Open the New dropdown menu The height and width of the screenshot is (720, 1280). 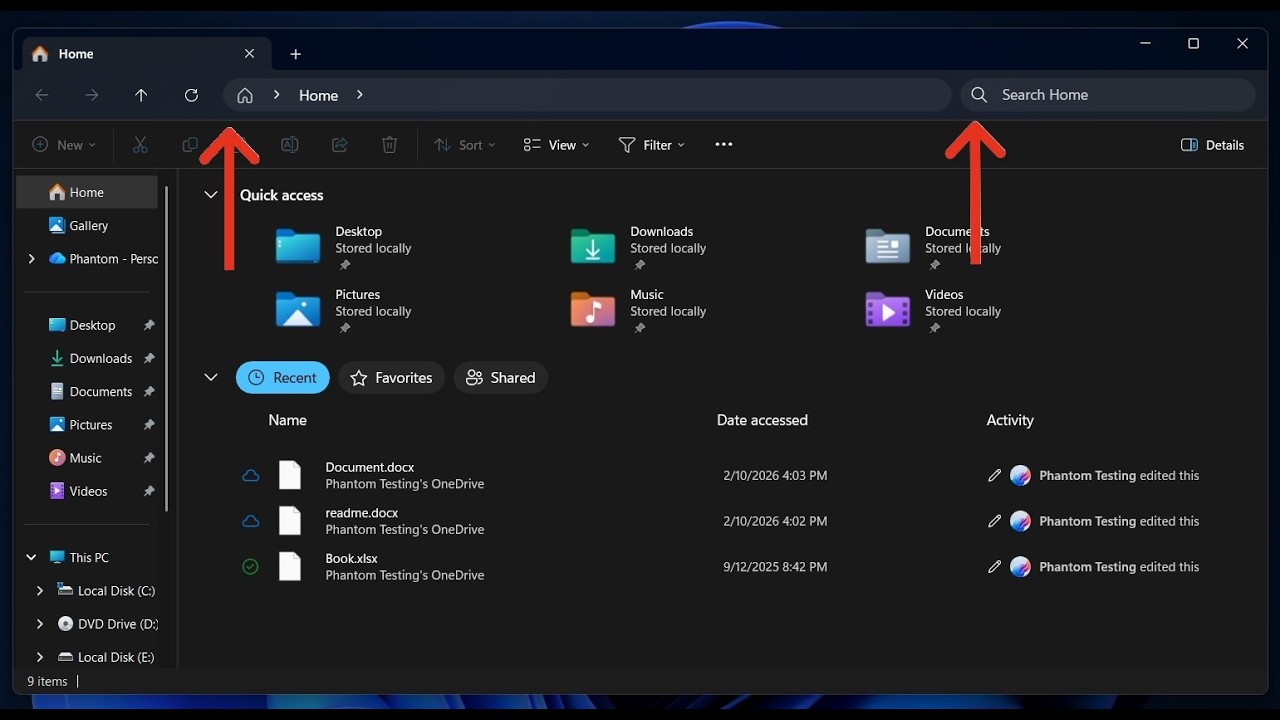(64, 145)
